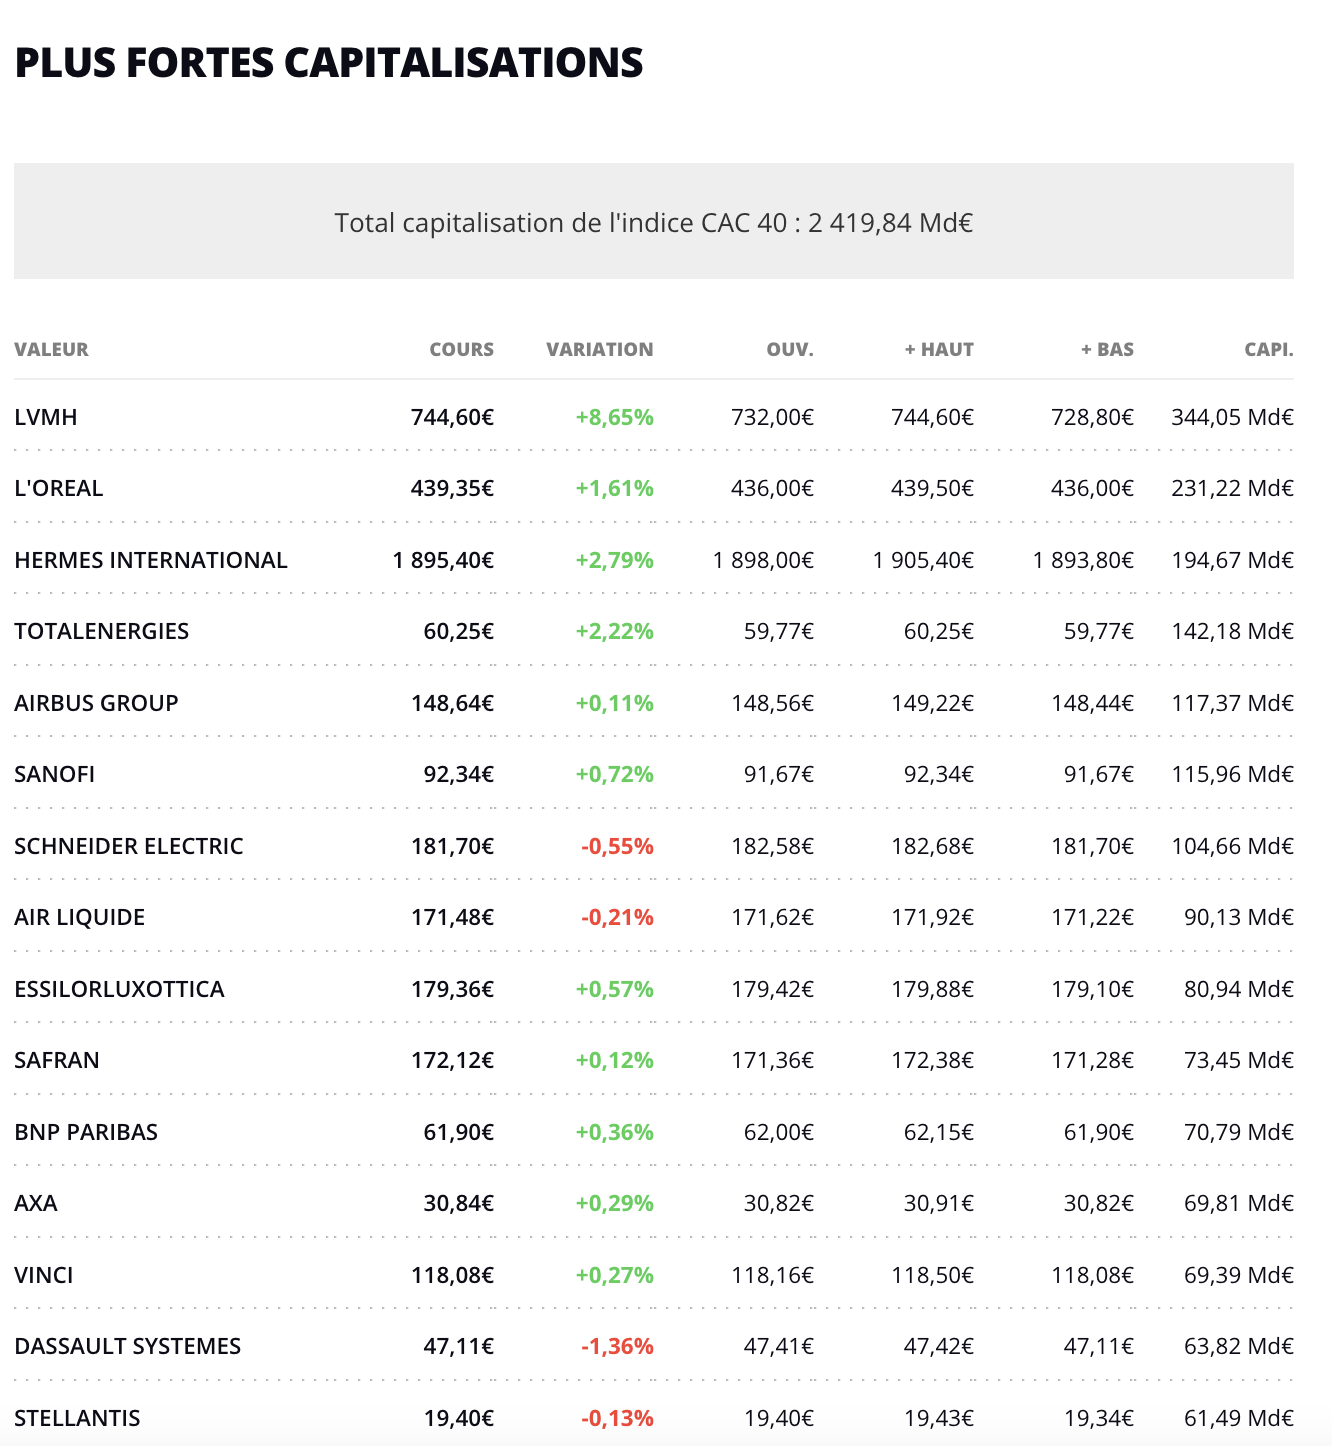Open AIRBUS GROUP quote page
Image resolution: width=1332 pixels, height=1446 pixels.
click(x=96, y=703)
